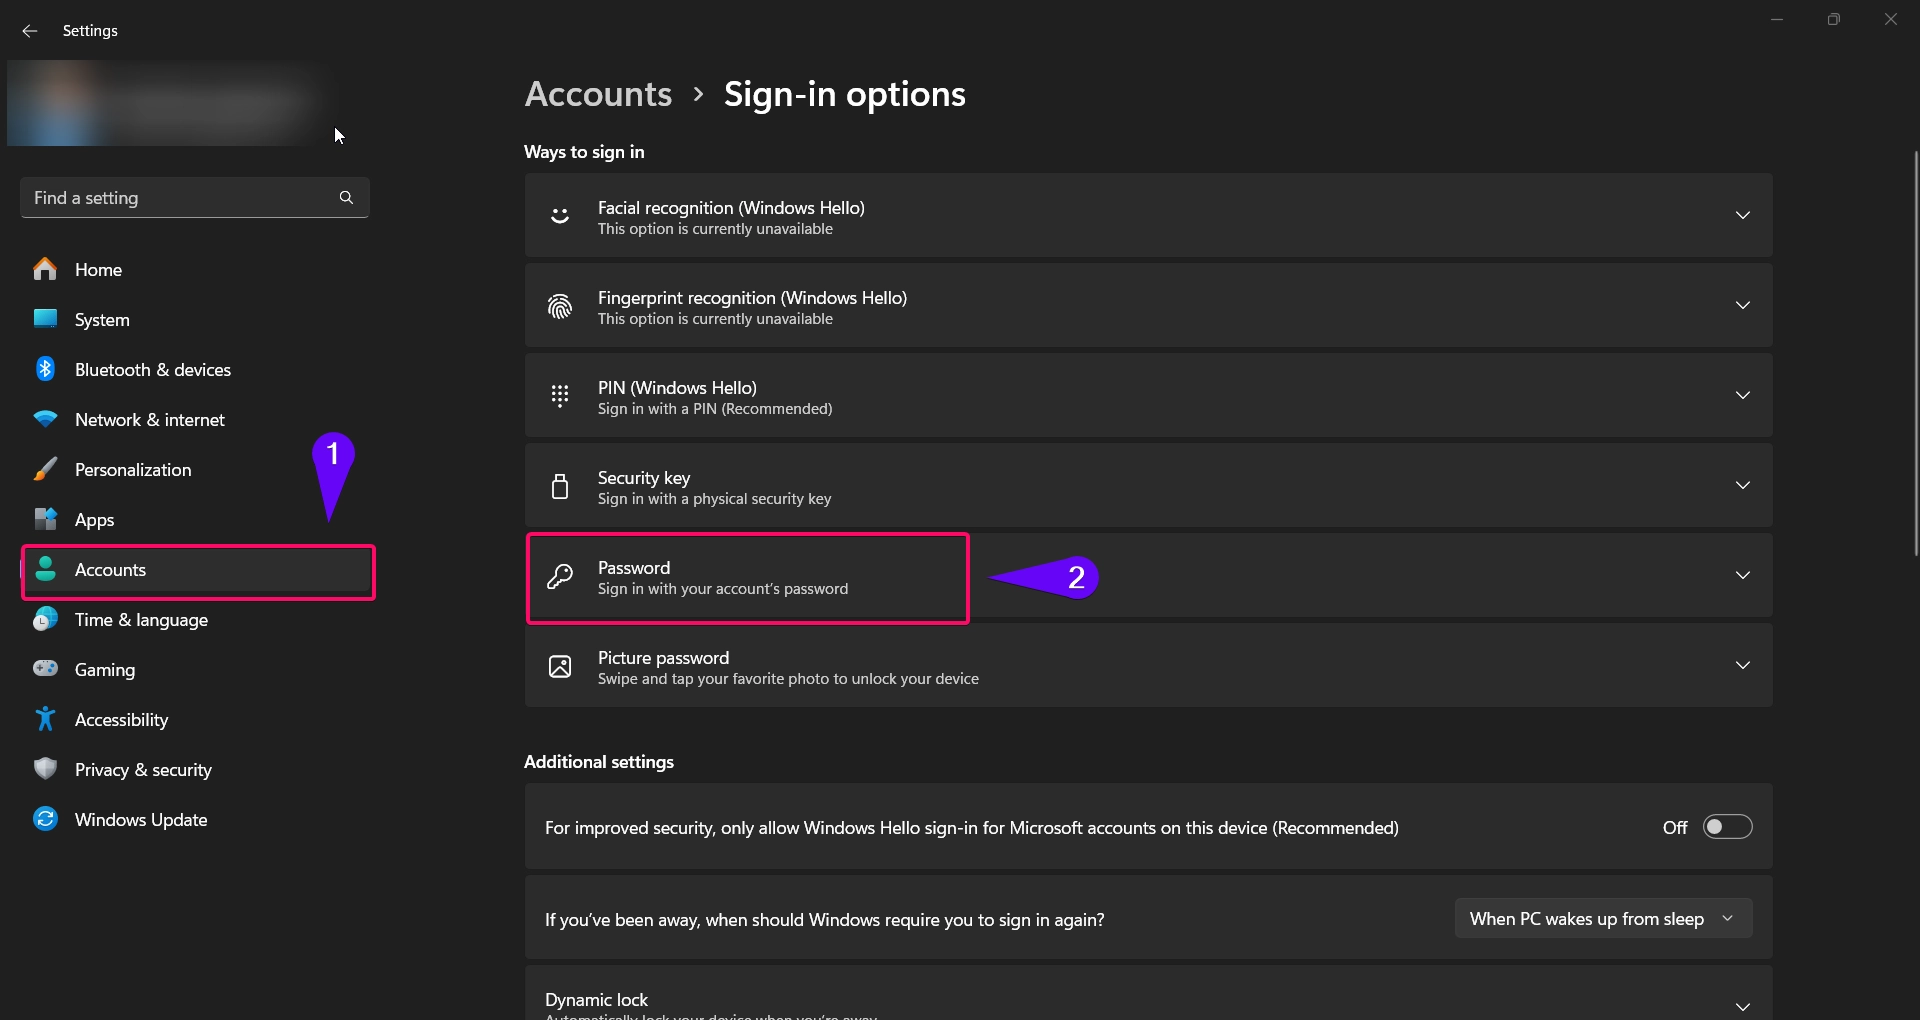This screenshot has width=1920, height=1020.
Task: Click the Password key icon
Action: pyautogui.click(x=560, y=576)
